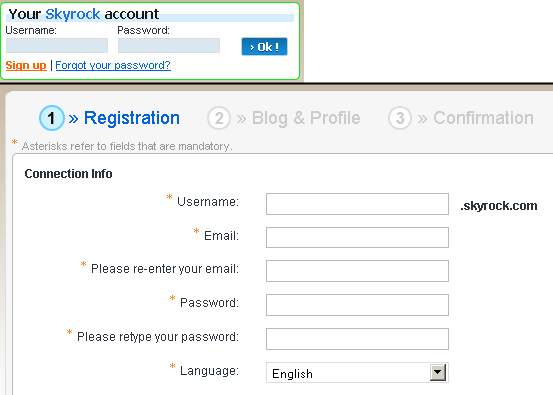
Task: Click the Skyrock text in account header
Action: pyautogui.click(x=73, y=14)
